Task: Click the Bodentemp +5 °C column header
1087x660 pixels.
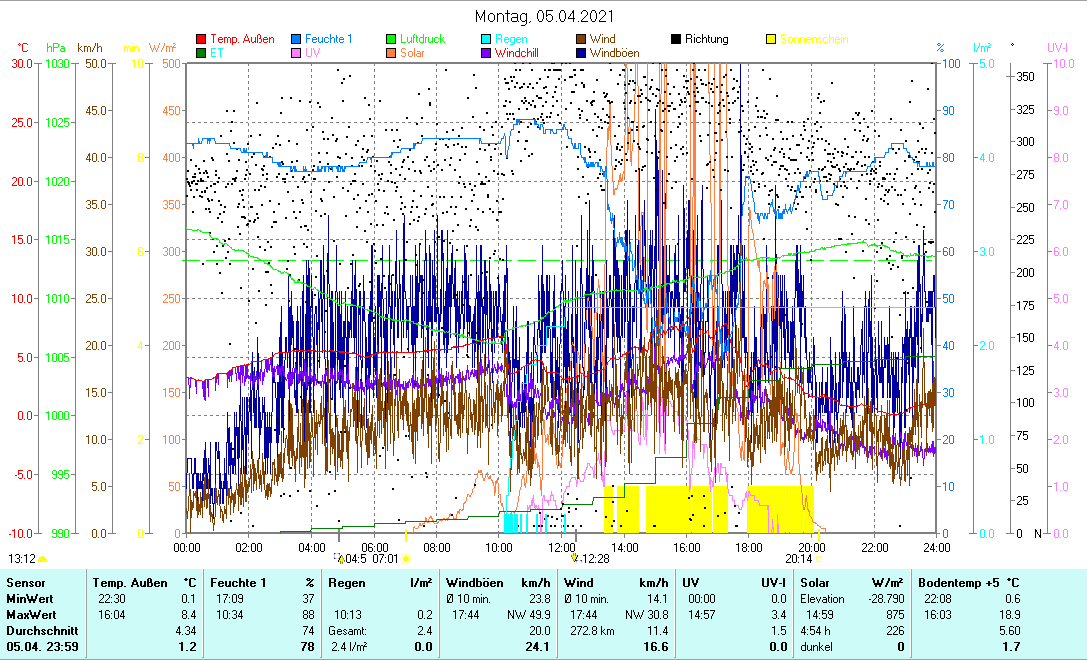Action: [957, 582]
